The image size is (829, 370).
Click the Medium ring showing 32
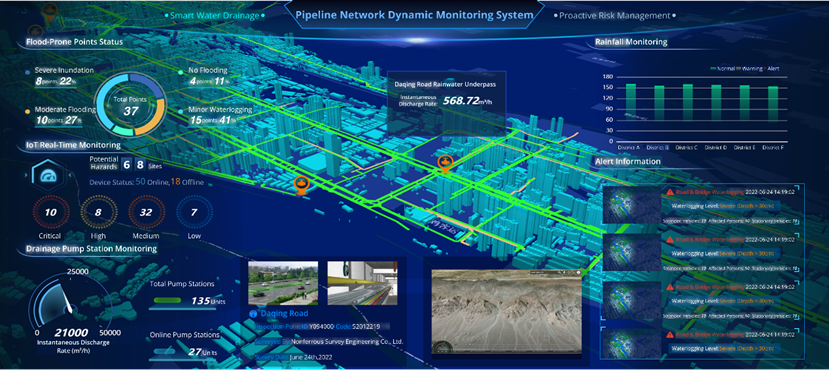click(146, 212)
